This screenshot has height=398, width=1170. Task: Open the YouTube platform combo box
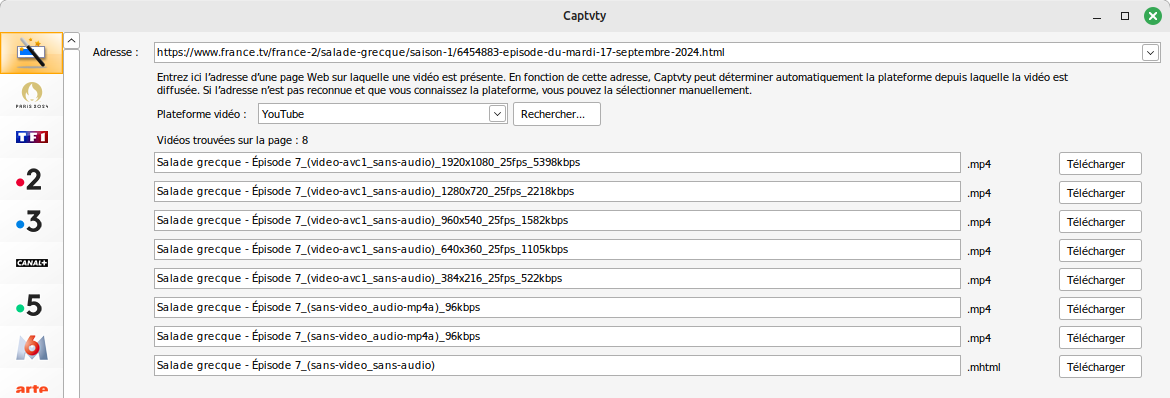(383, 114)
